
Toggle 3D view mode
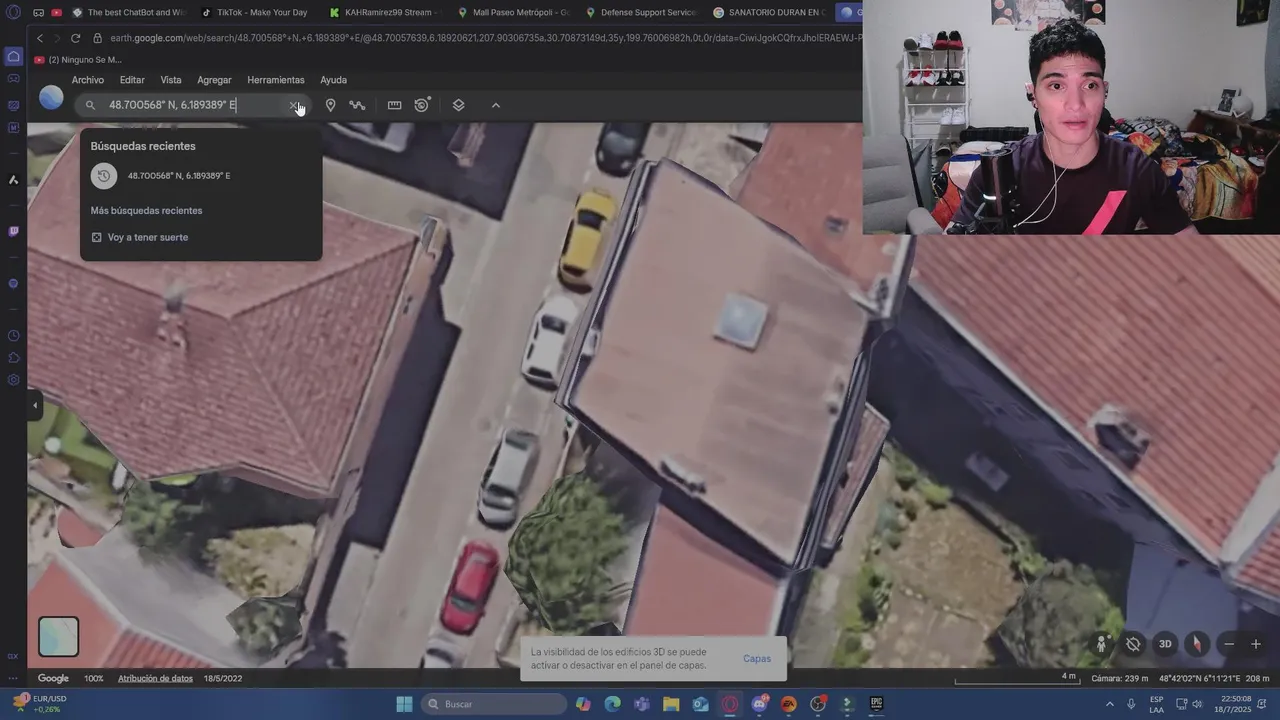(1165, 644)
